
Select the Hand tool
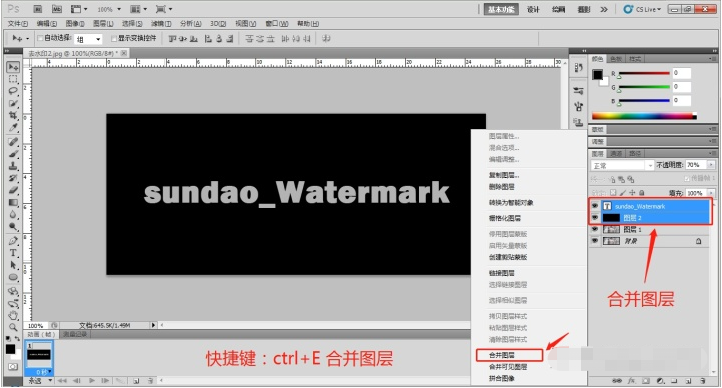pos(13,315)
